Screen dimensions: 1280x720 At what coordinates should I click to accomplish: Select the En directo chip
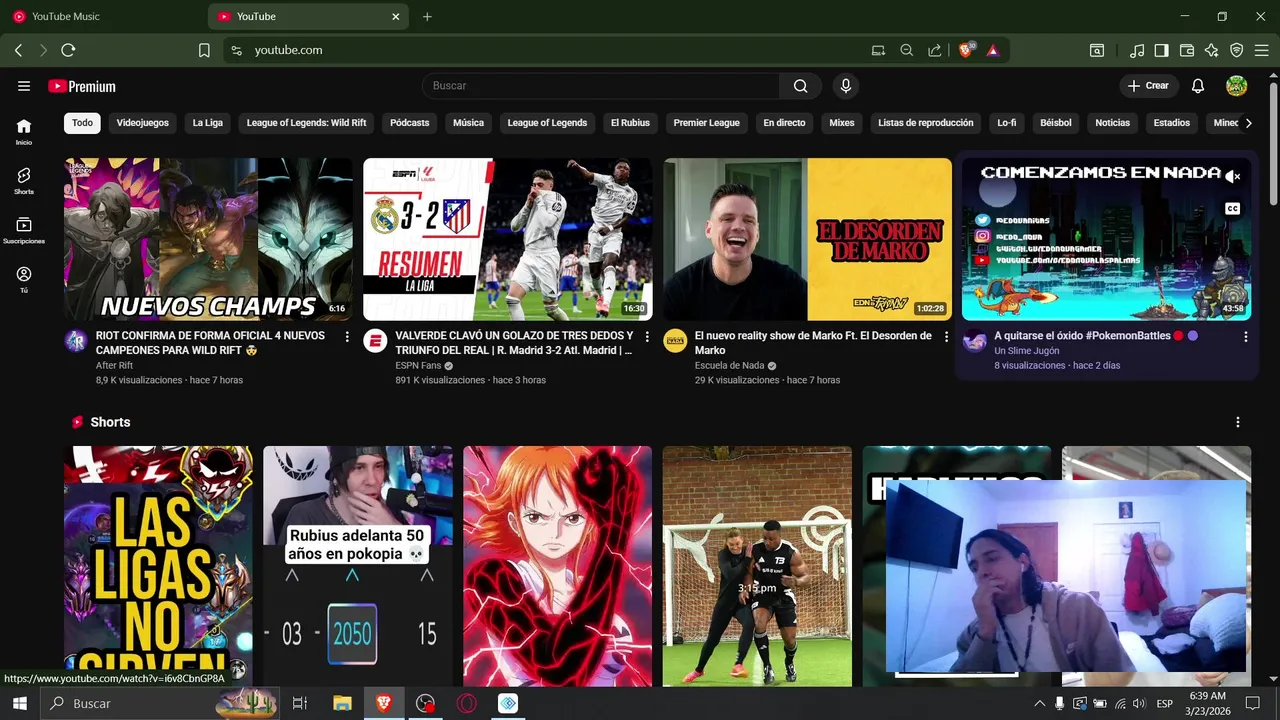[x=784, y=123]
